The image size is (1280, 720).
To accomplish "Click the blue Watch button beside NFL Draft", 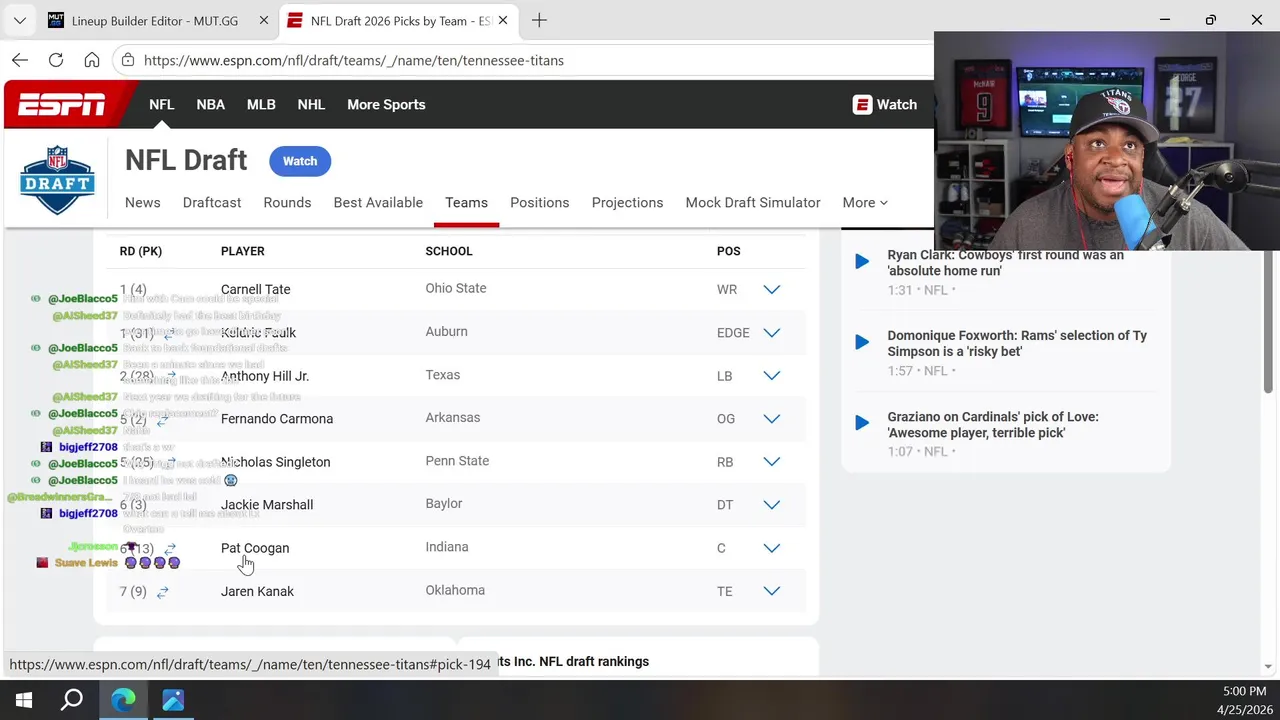I will click(x=300, y=161).
